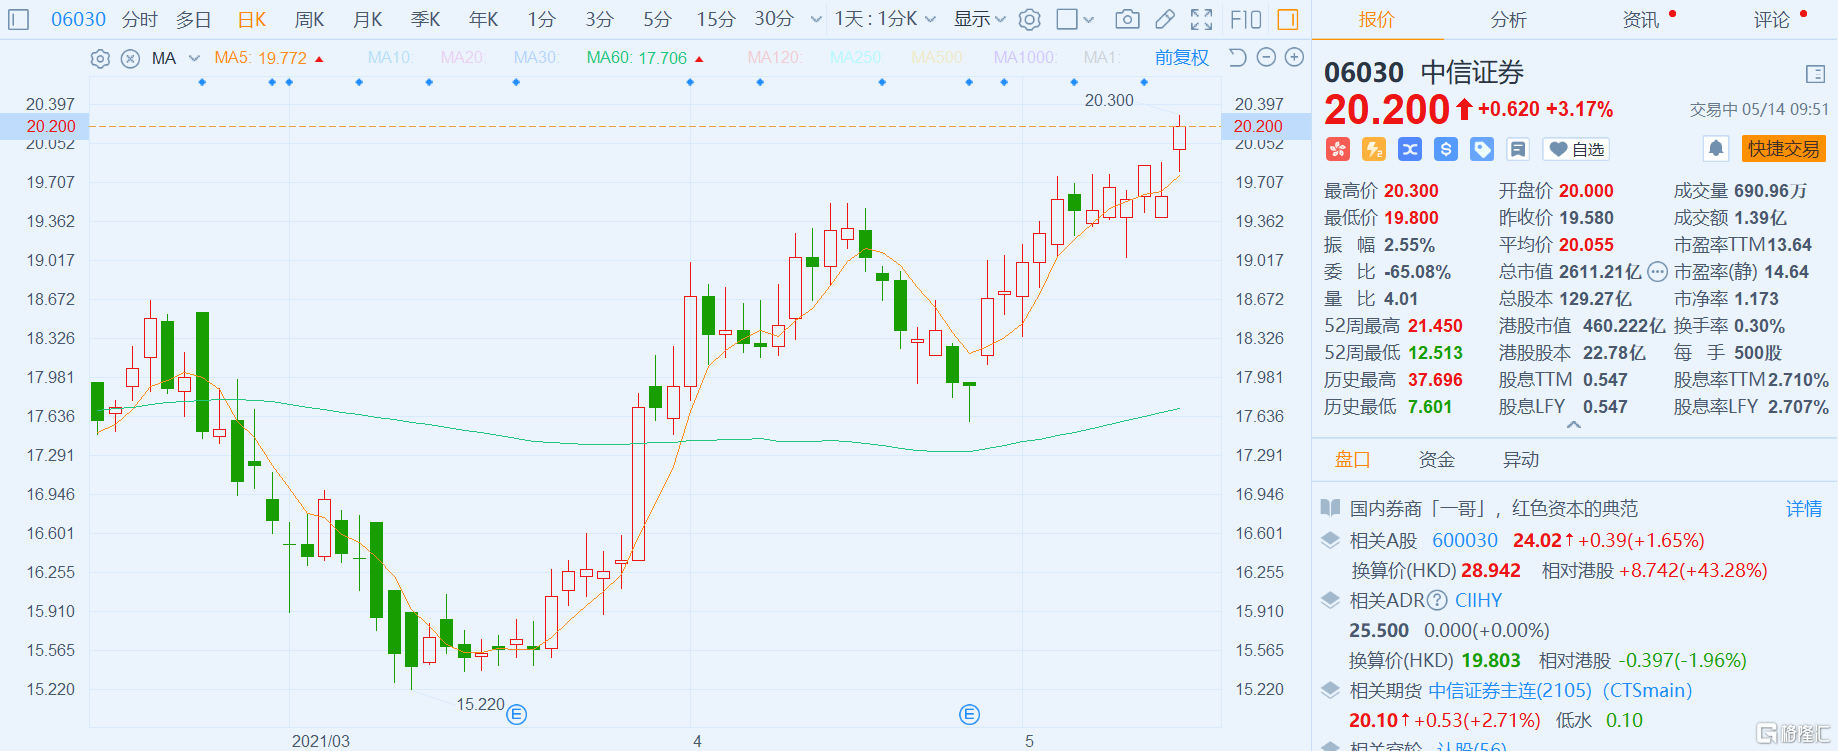Open the 显示 display dropdown

[979, 19]
